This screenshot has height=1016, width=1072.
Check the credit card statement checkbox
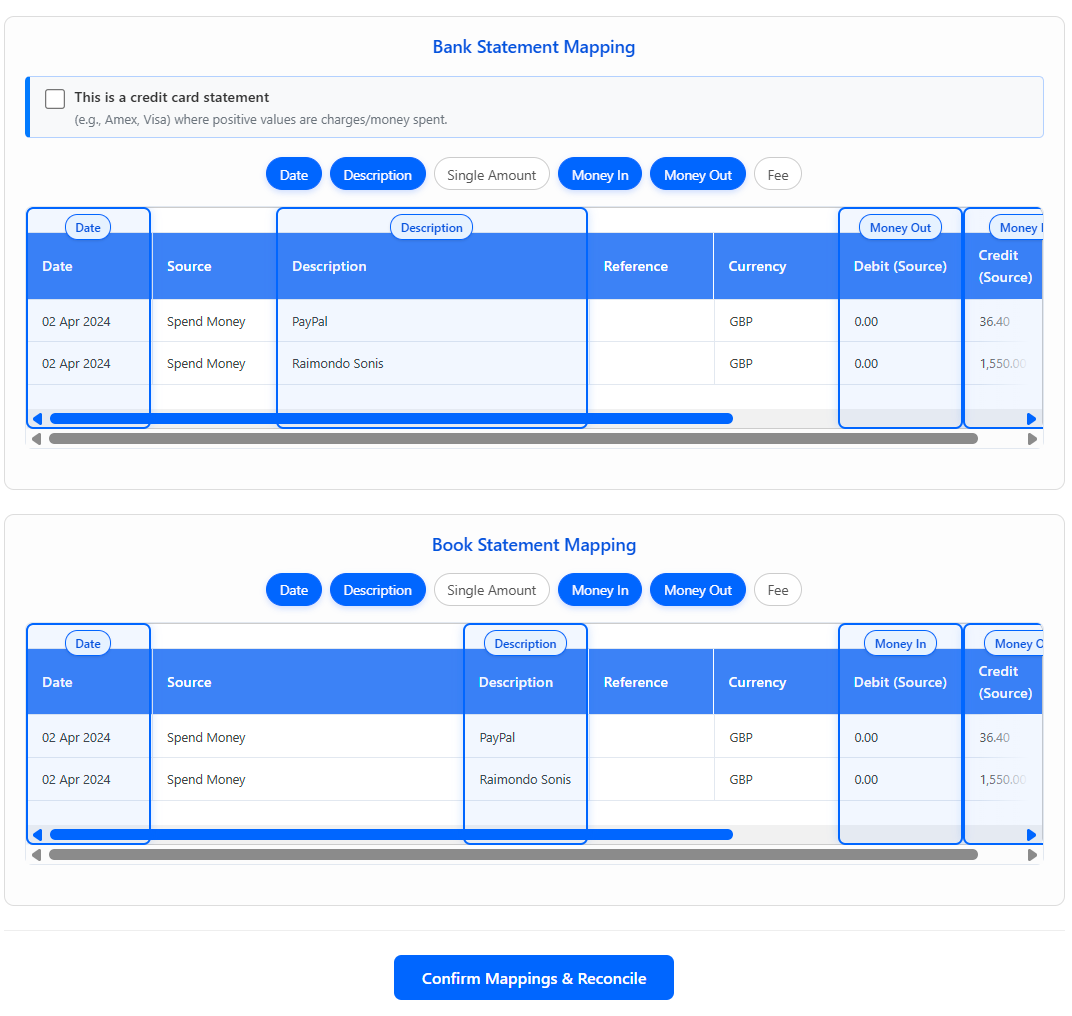click(x=55, y=99)
